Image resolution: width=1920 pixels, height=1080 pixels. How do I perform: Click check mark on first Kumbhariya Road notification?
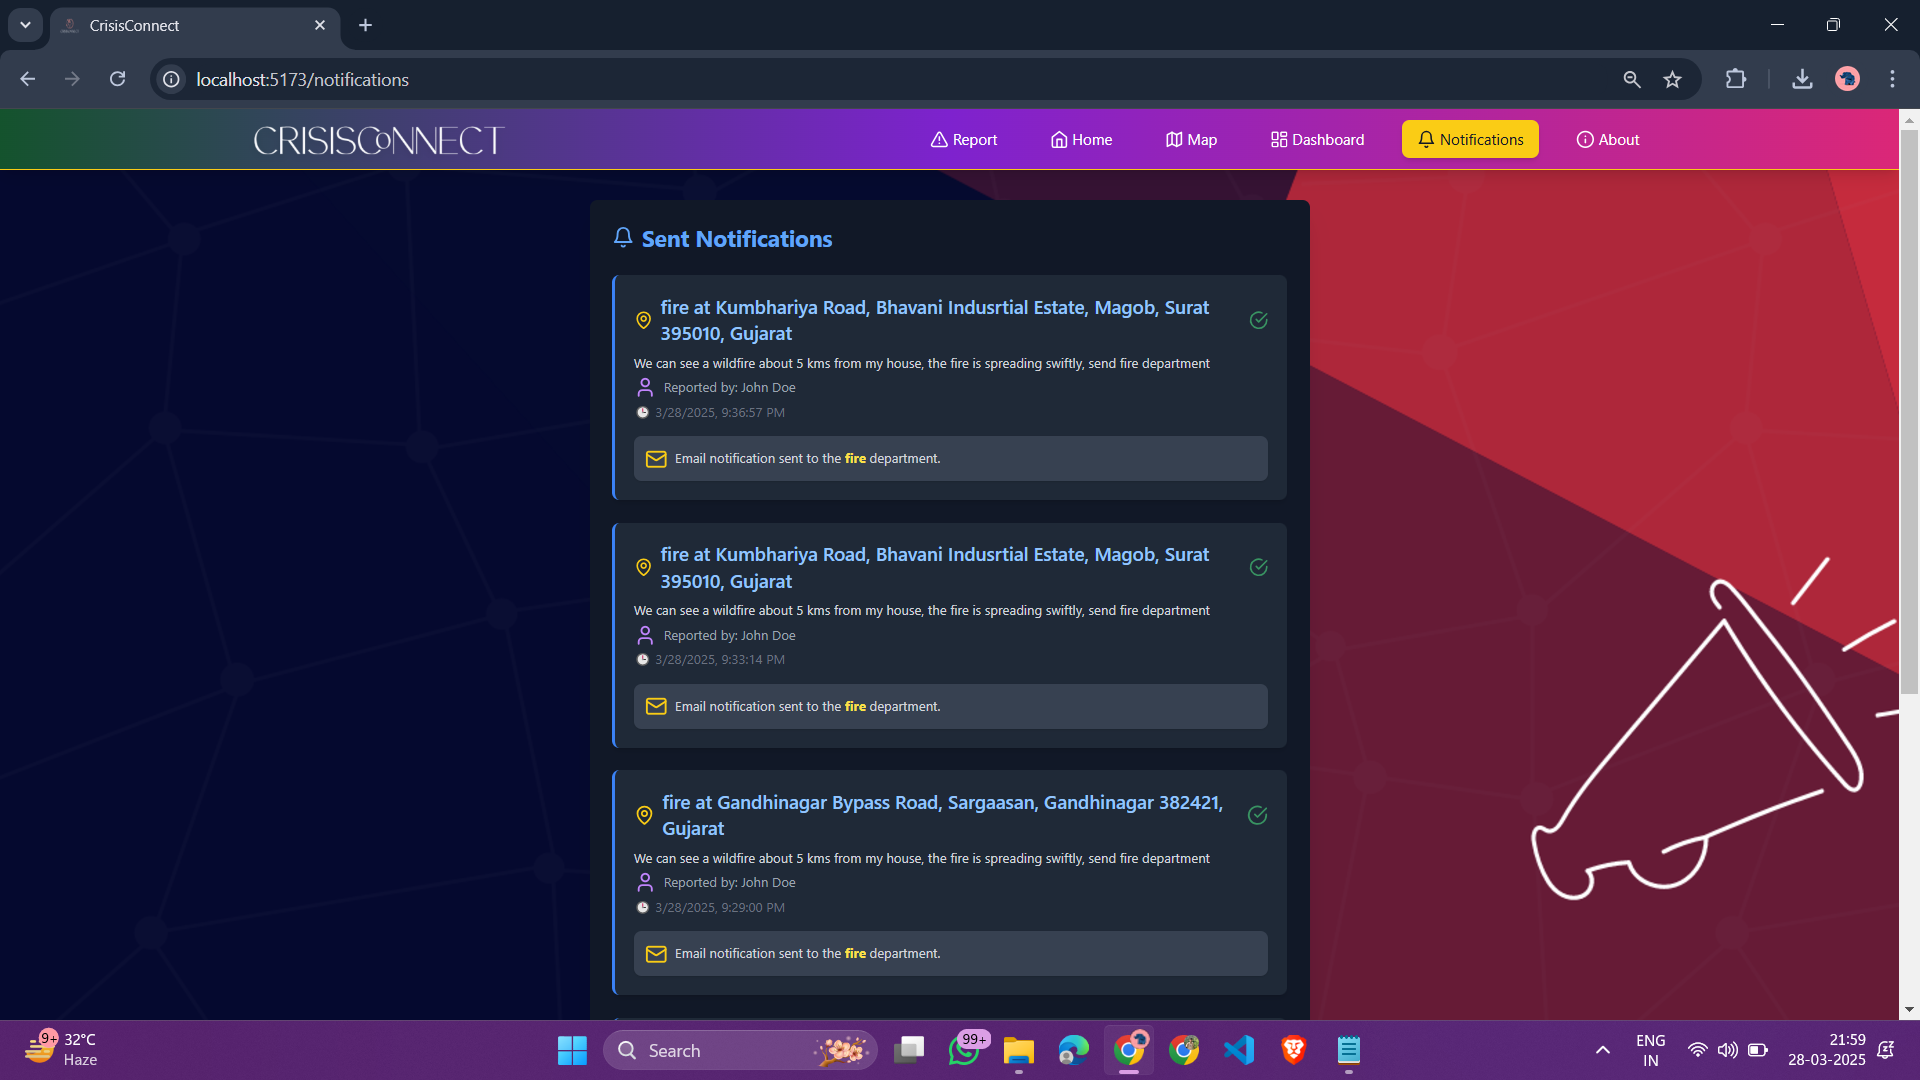click(x=1259, y=320)
